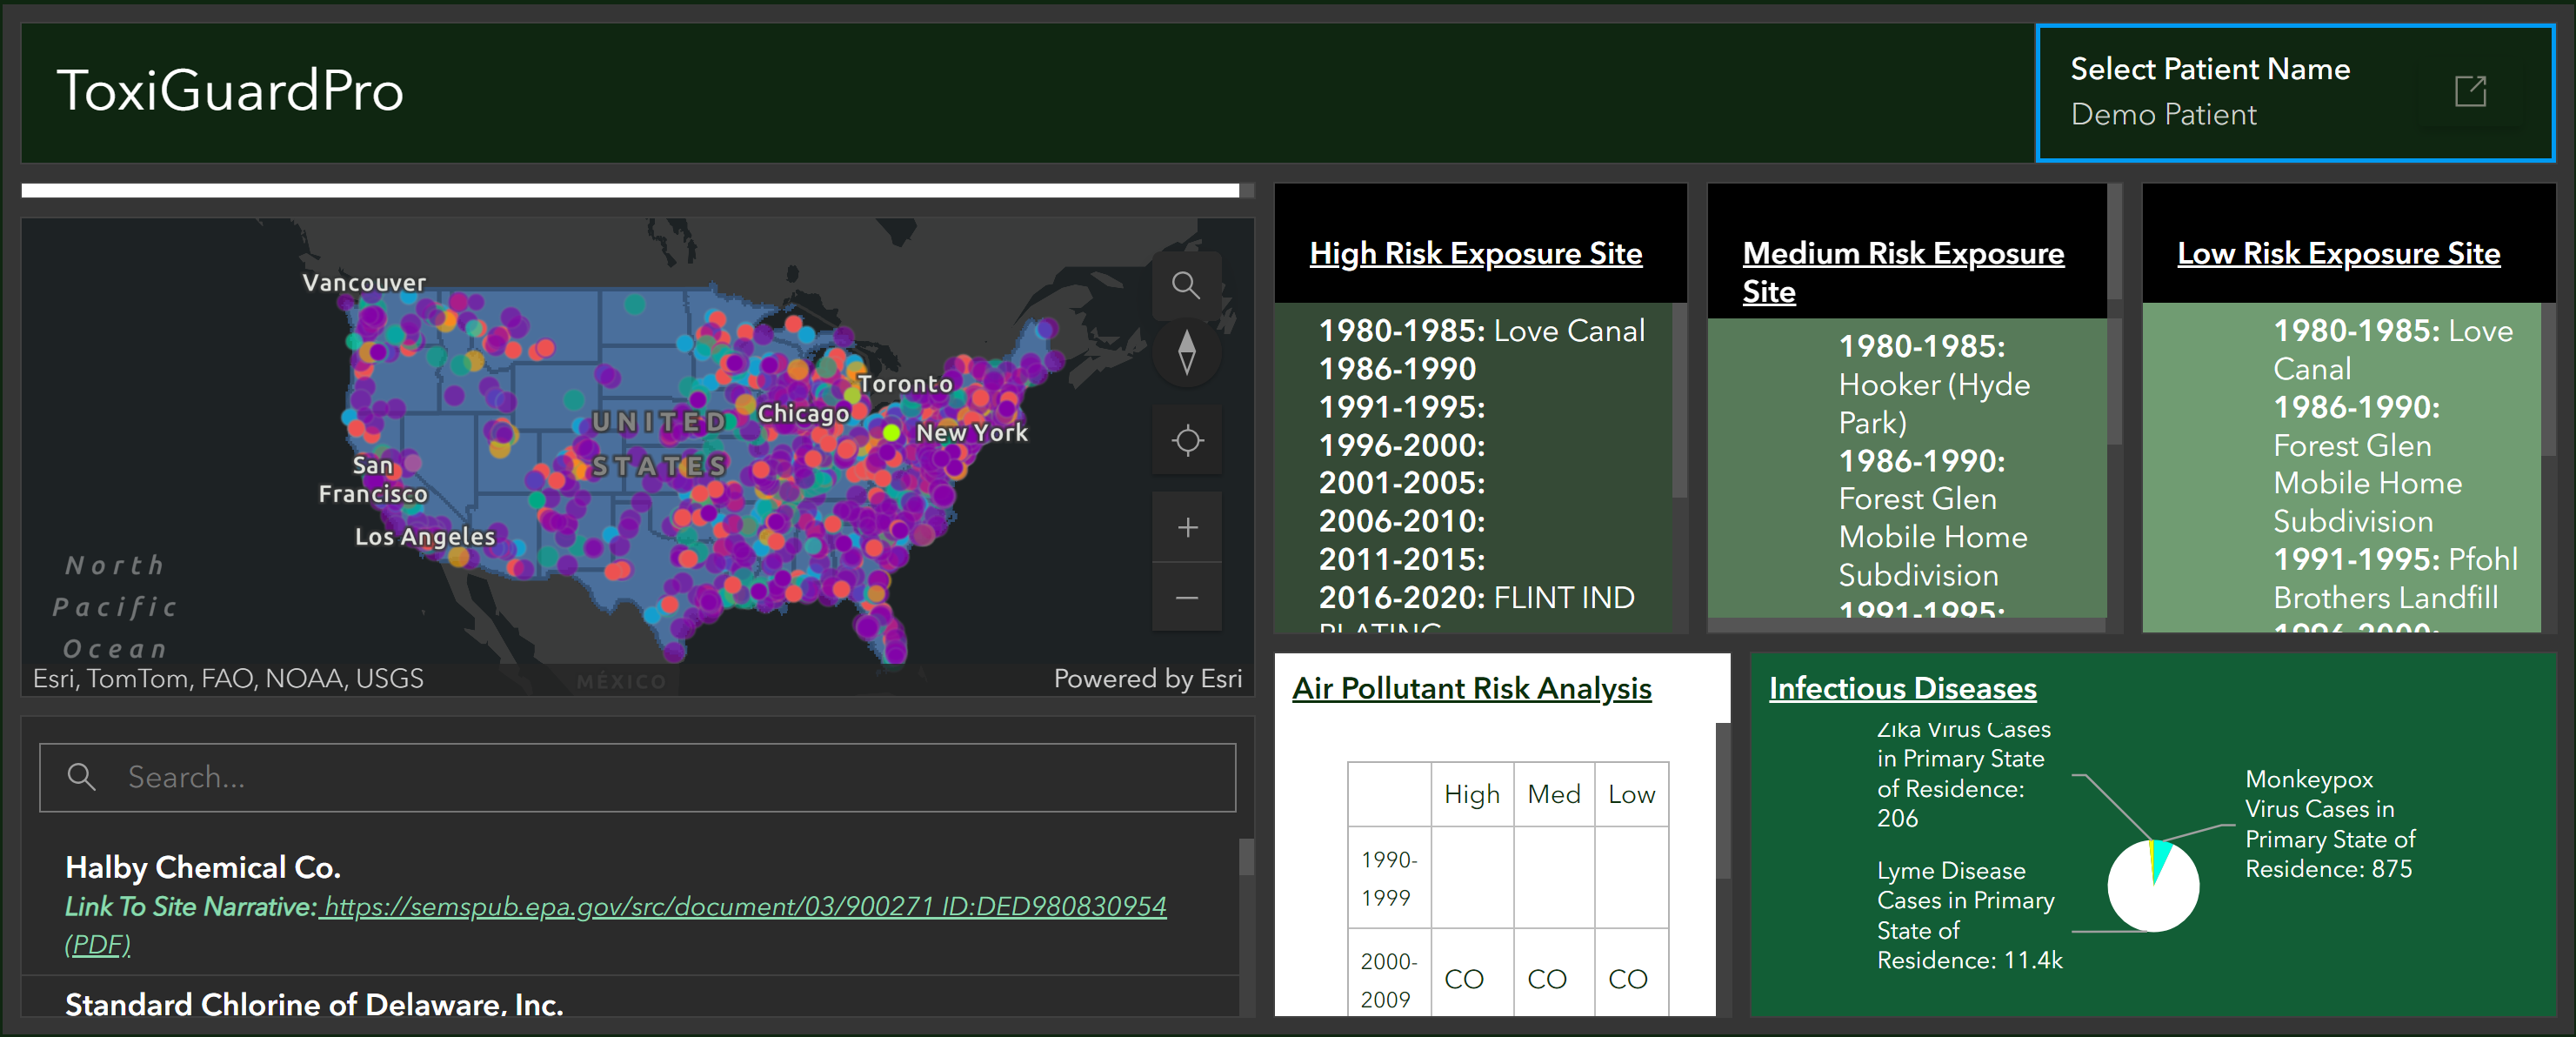This screenshot has height=1037, width=2576.
Task: Open Select Patient Name dropdown
Action: (2295, 93)
